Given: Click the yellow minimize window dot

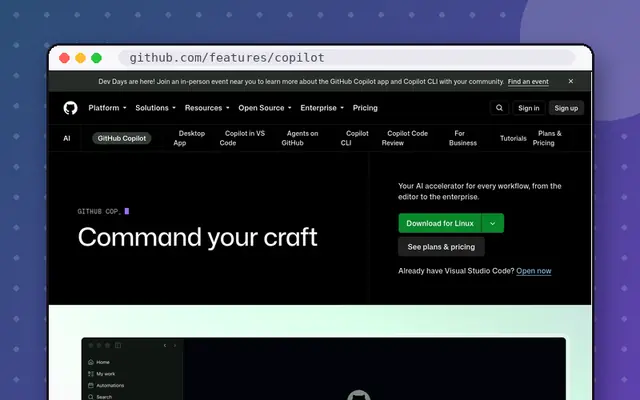Looking at the screenshot, I should tap(80, 58).
